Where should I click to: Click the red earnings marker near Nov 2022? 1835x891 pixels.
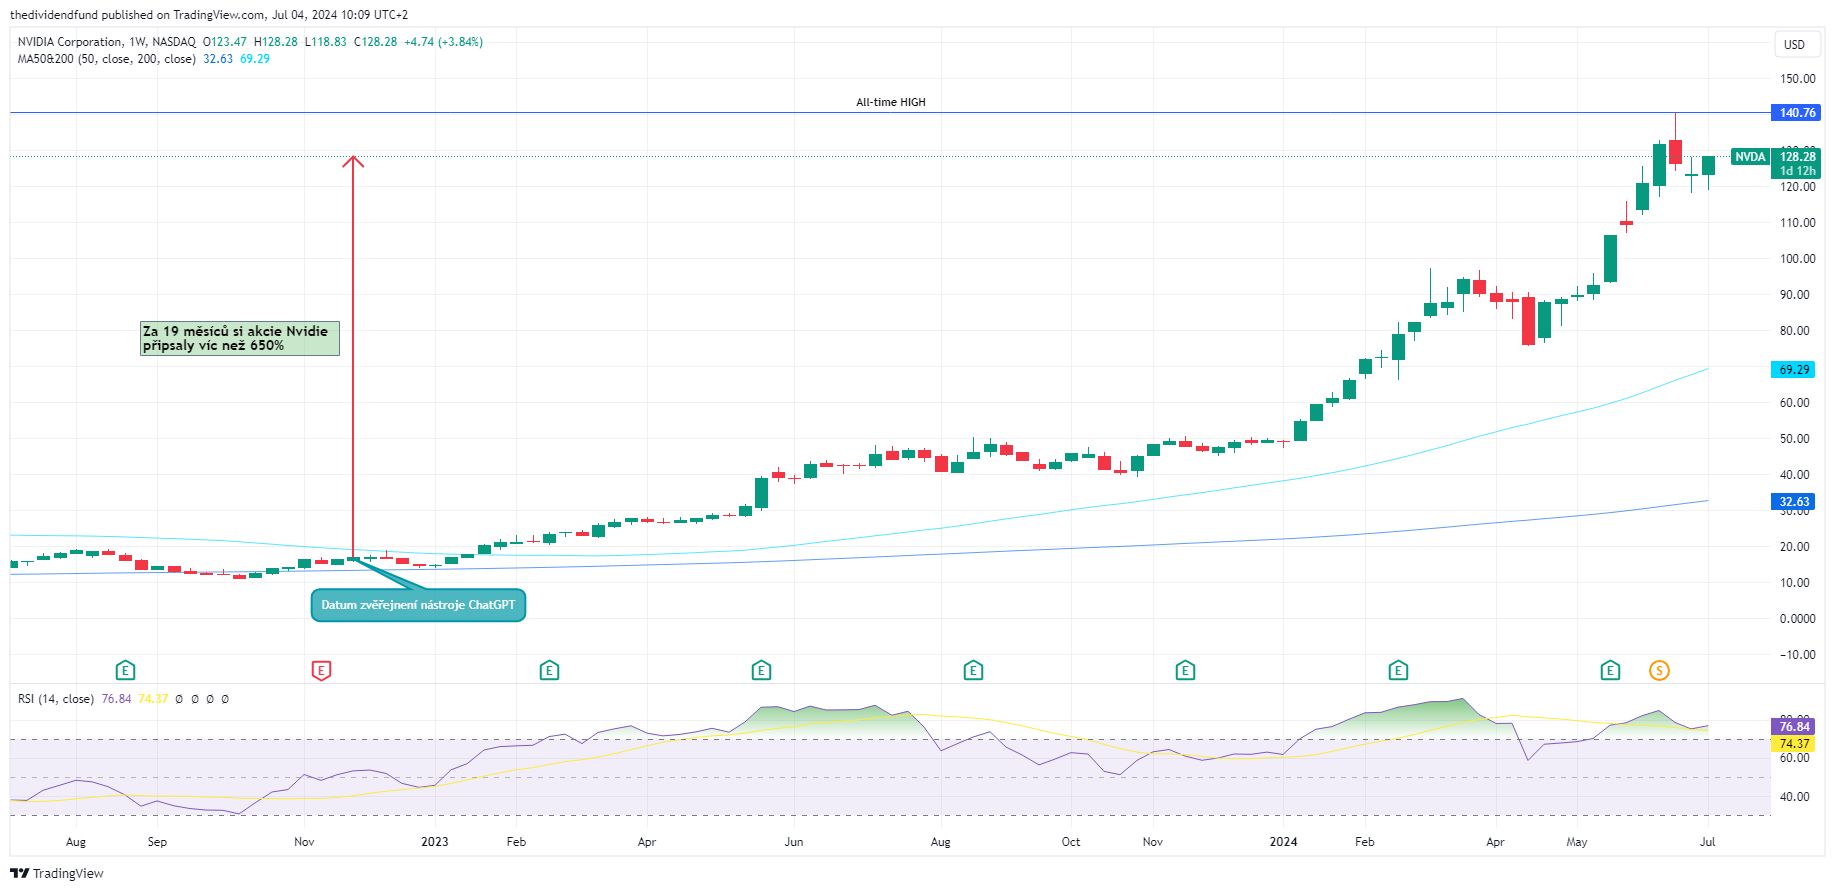click(321, 670)
